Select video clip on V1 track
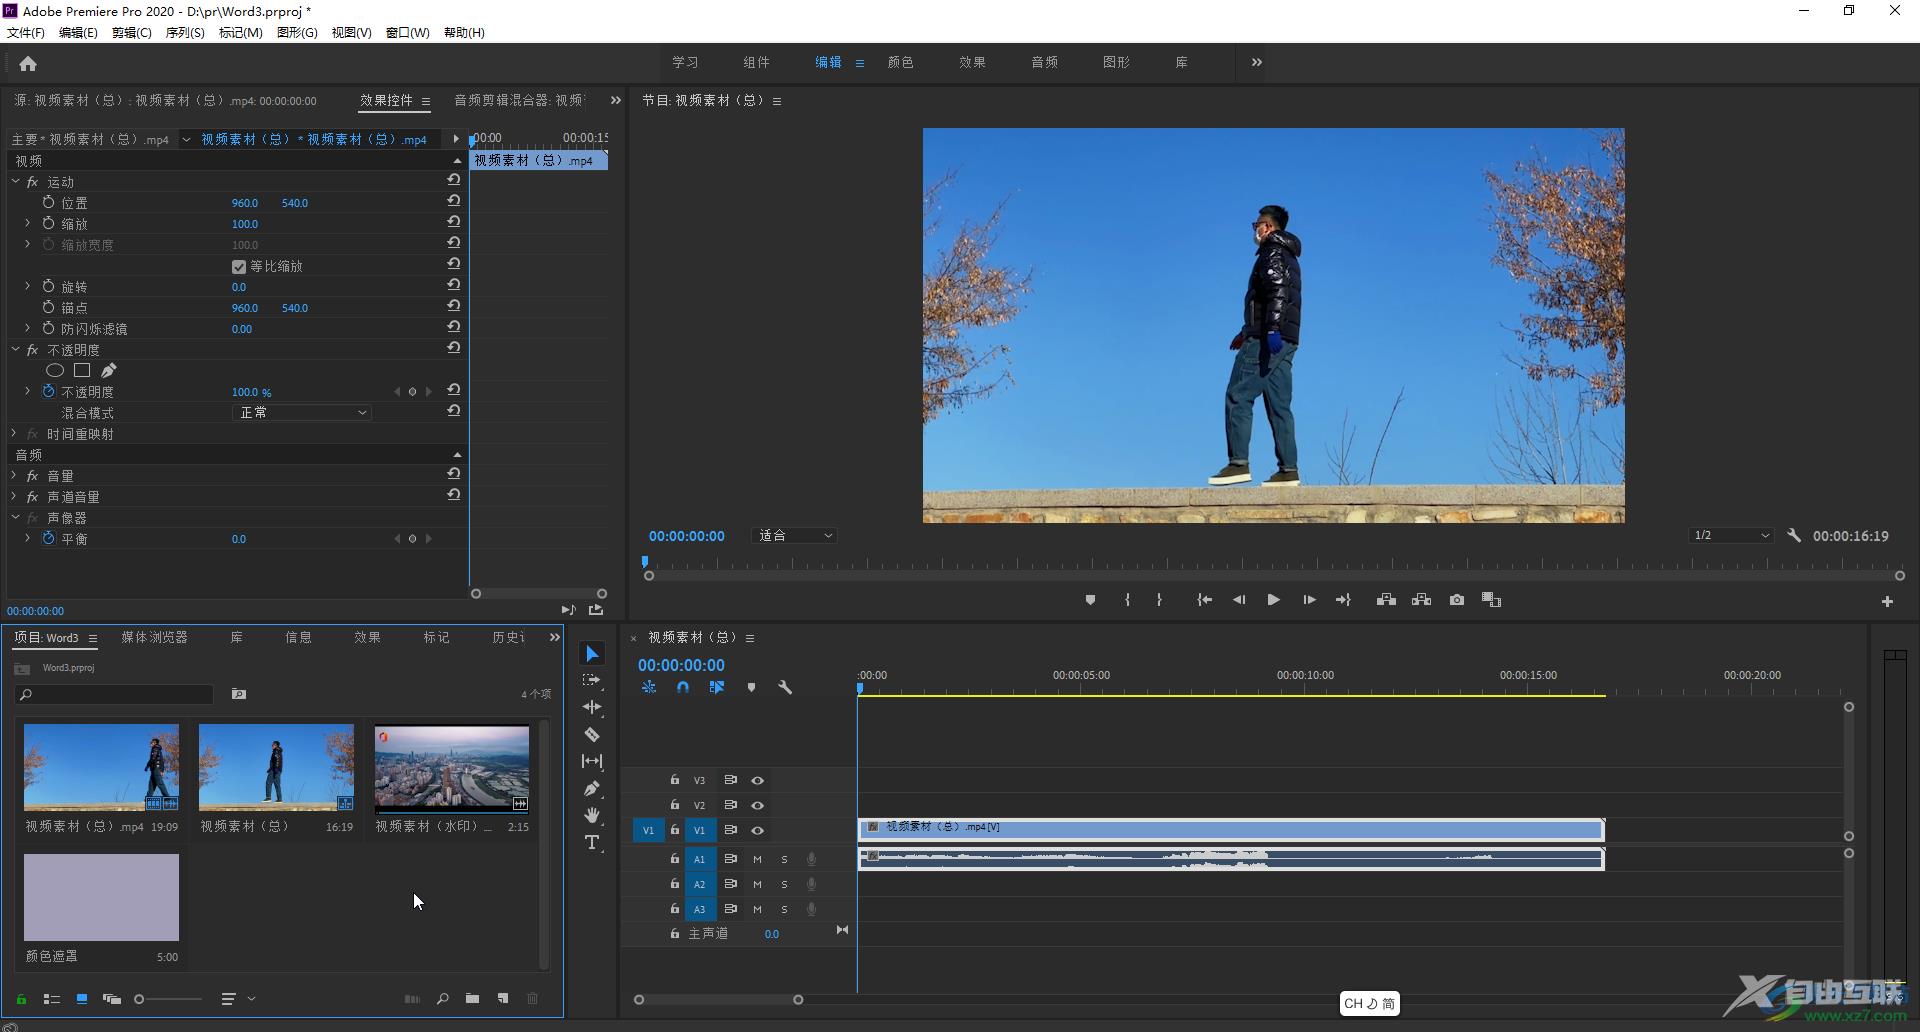Viewport: 1920px width, 1032px height. [x=1231, y=829]
